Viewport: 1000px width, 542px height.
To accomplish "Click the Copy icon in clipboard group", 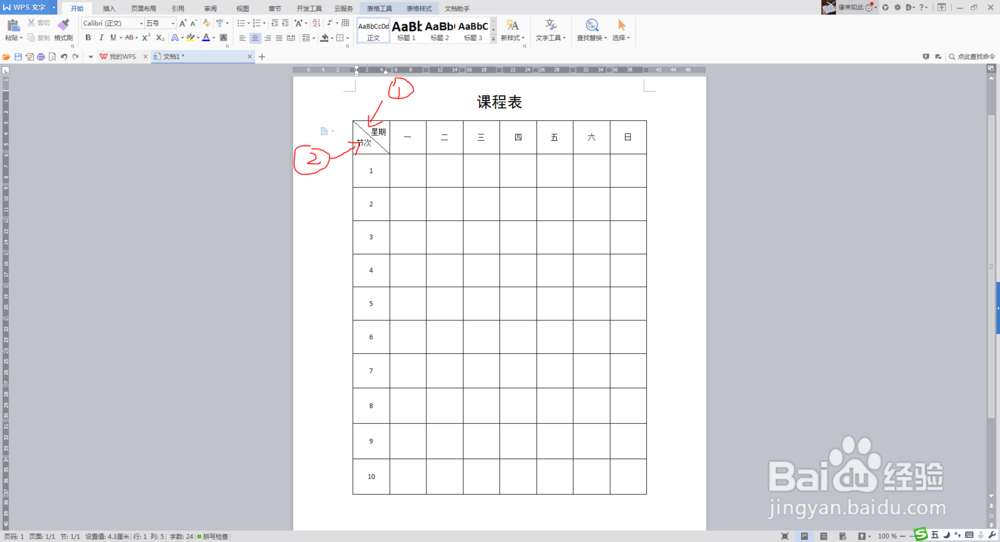I will coord(31,38).
